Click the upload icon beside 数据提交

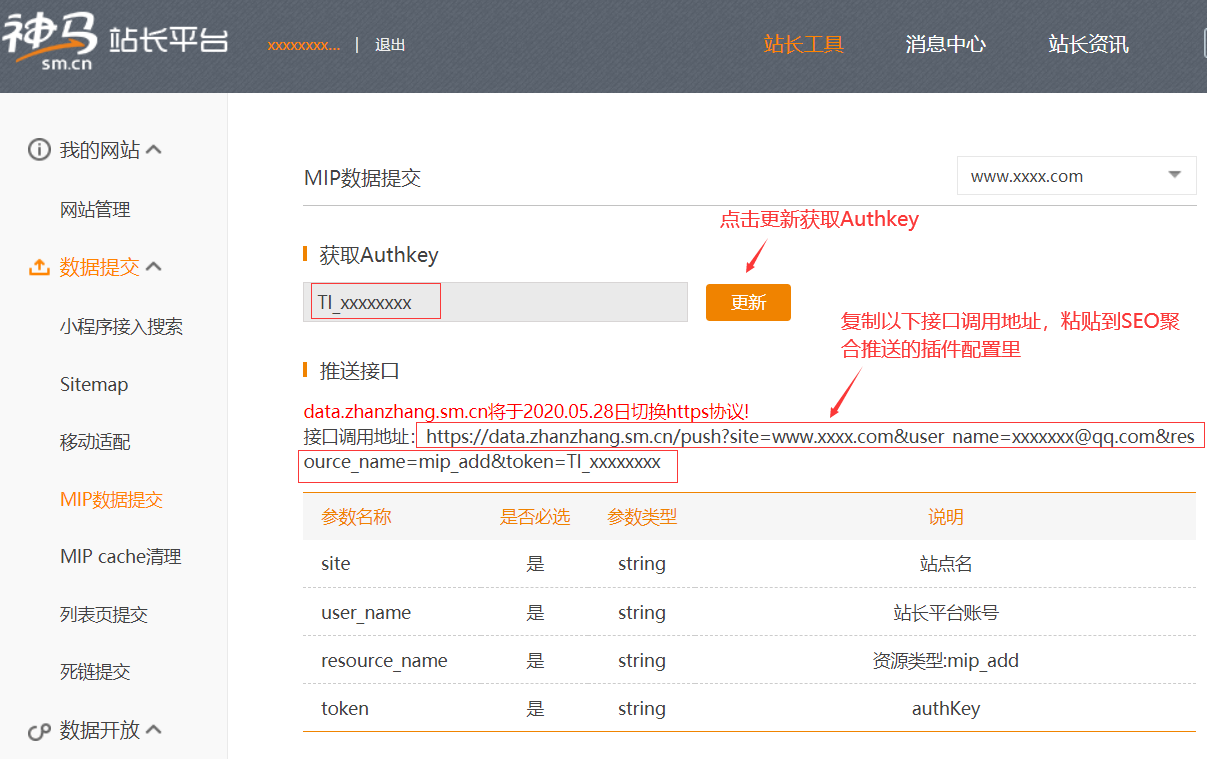tap(39, 268)
